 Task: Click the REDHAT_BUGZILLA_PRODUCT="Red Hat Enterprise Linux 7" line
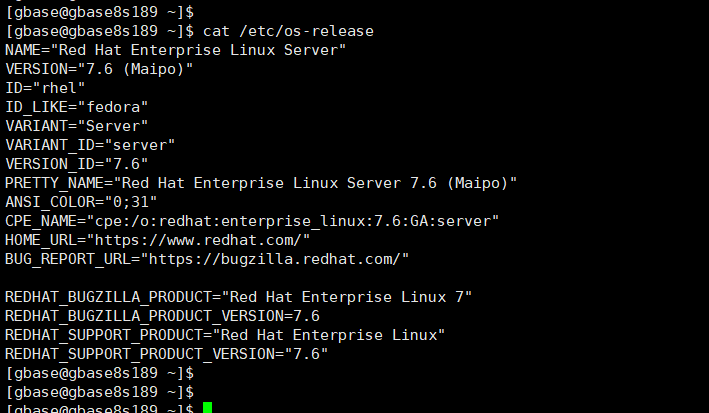238,297
